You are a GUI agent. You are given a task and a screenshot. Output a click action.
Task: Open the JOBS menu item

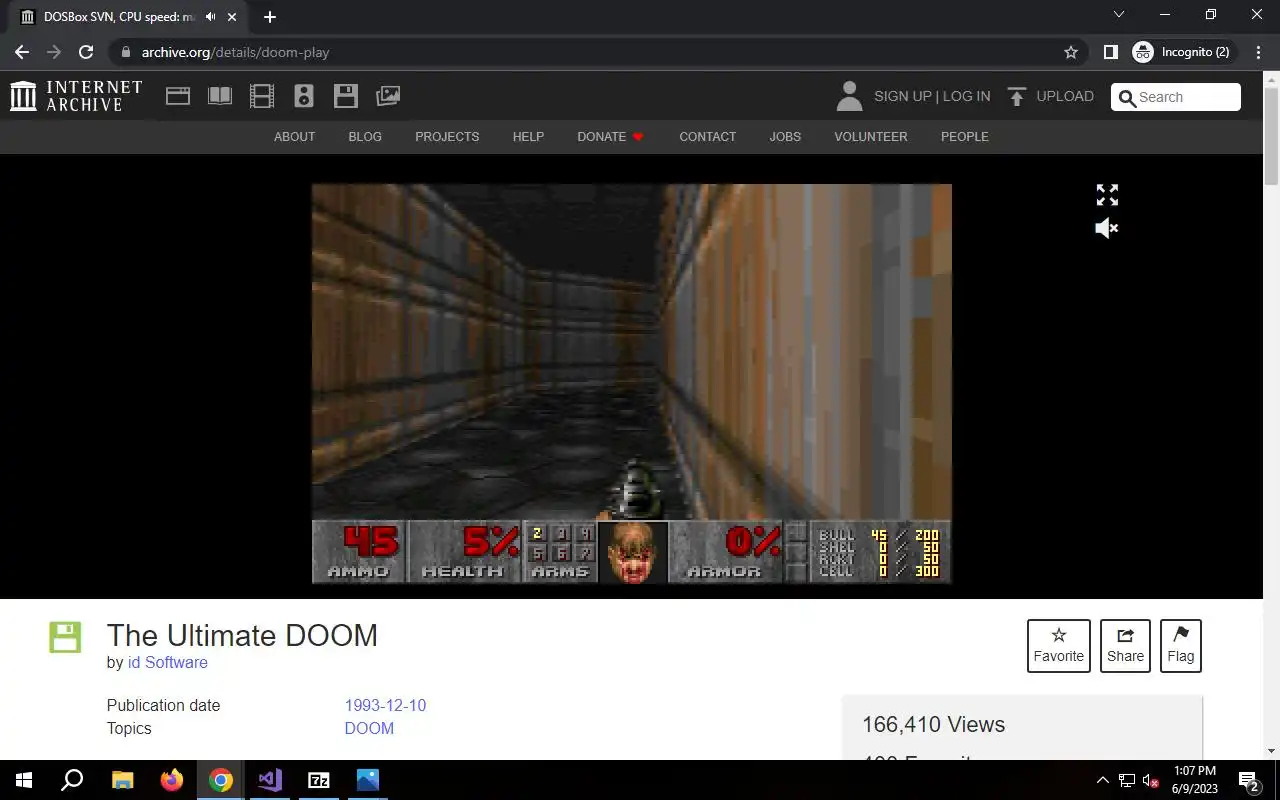pyautogui.click(x=785, y=136)
